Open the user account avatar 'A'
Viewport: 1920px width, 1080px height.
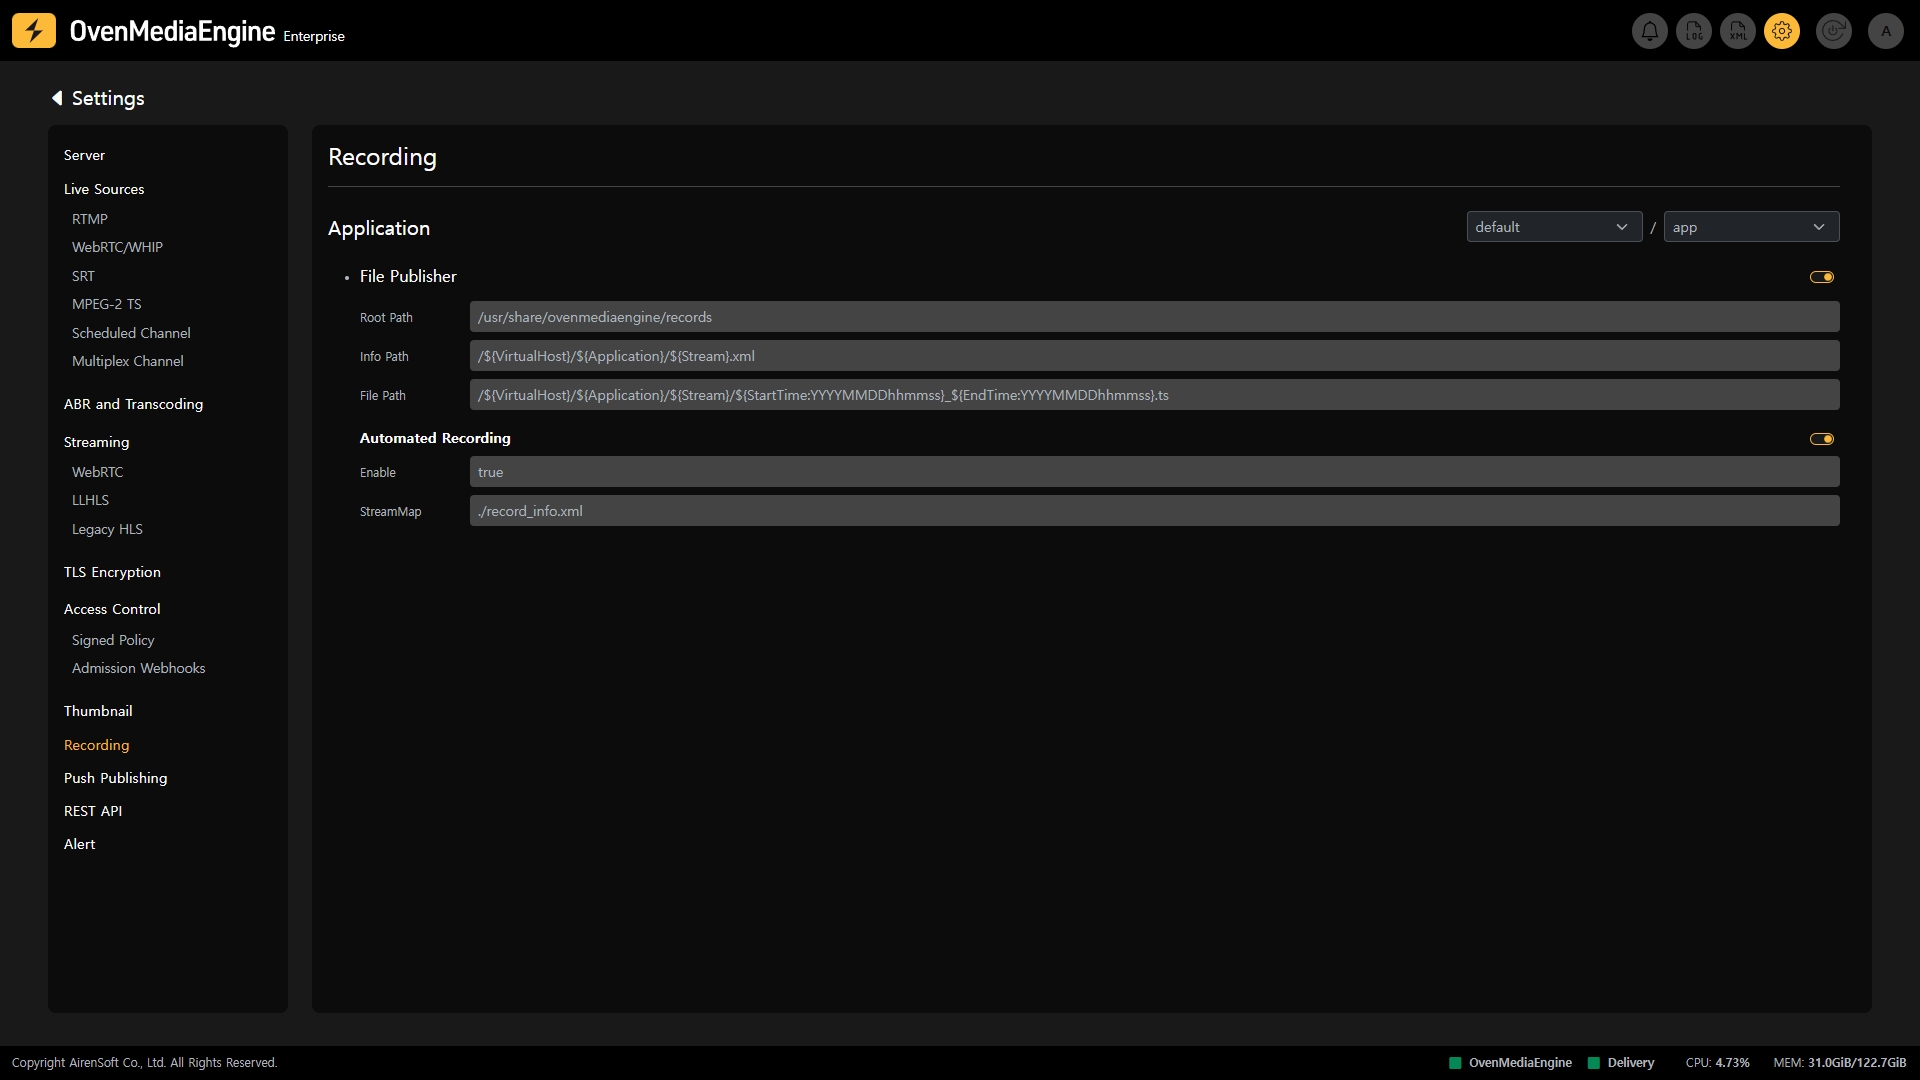[1886, 32]
